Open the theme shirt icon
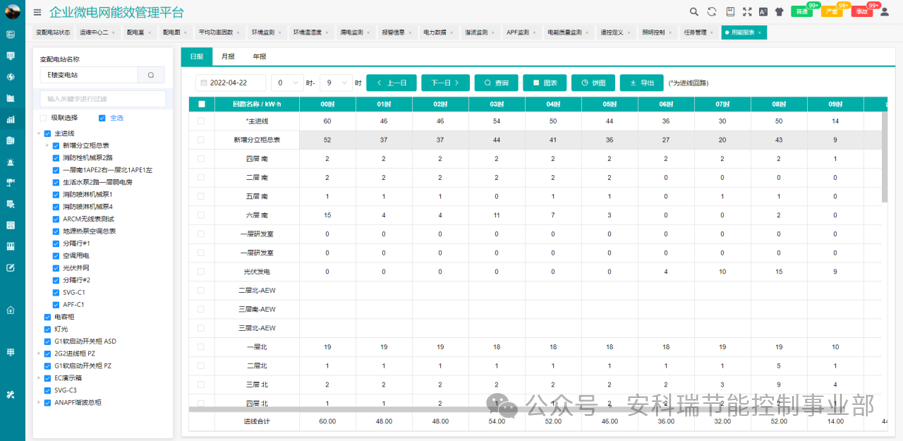Screen dimensions: 903x441 pyautogui.click(x=779, y=12)
